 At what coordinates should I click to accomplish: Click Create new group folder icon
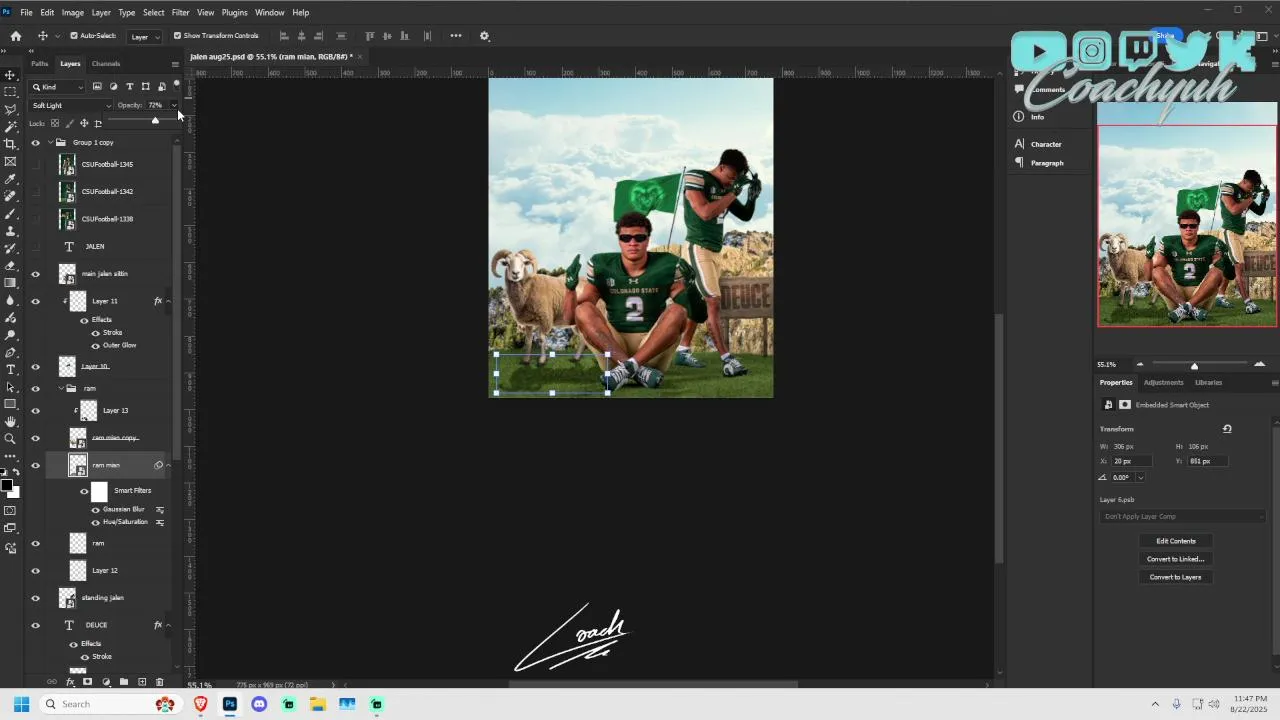click(x=123, y=682)
